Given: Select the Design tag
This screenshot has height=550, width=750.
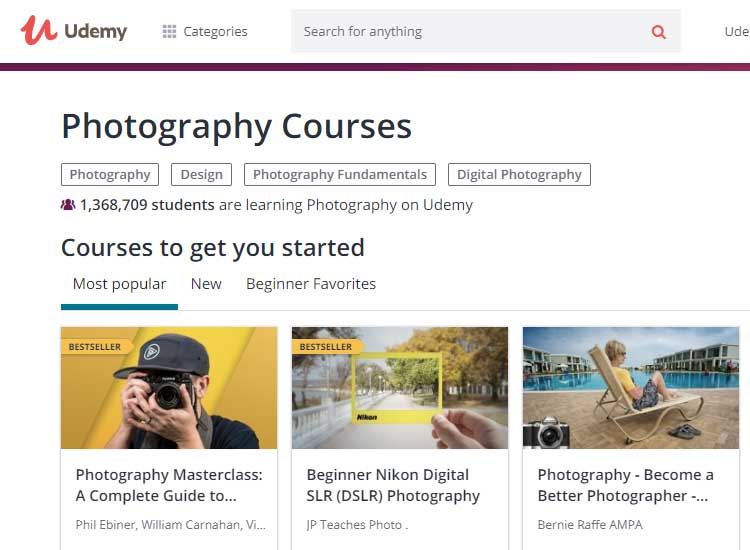Looking at the screenshot, I should tap(201, 175).
